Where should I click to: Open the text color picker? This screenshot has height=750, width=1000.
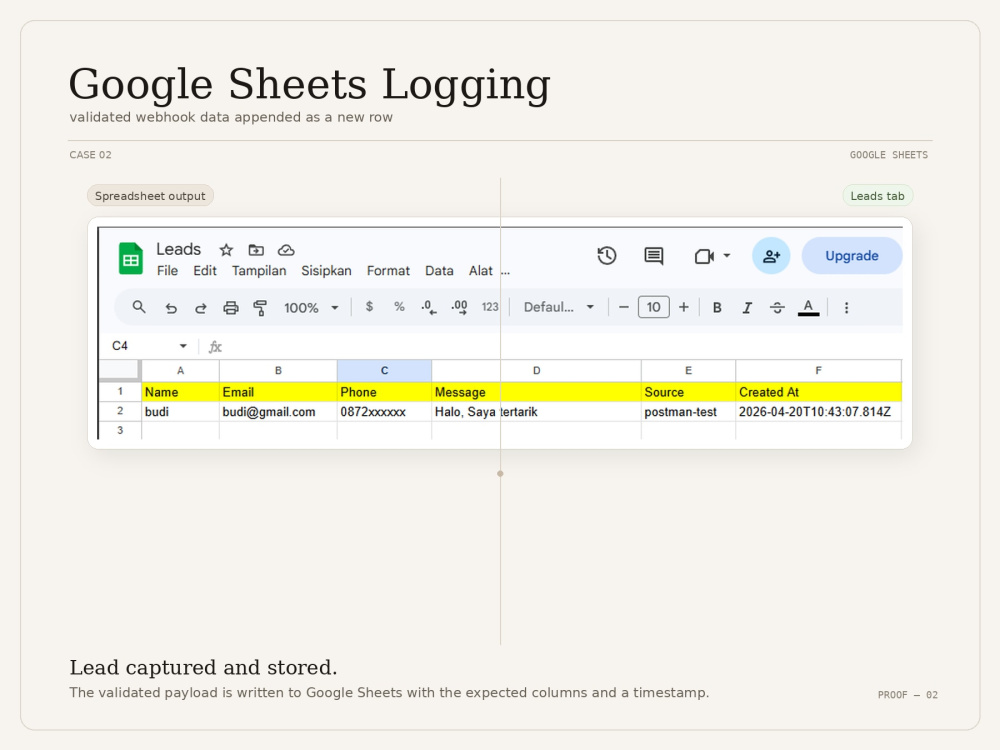[x=808, y=308]
